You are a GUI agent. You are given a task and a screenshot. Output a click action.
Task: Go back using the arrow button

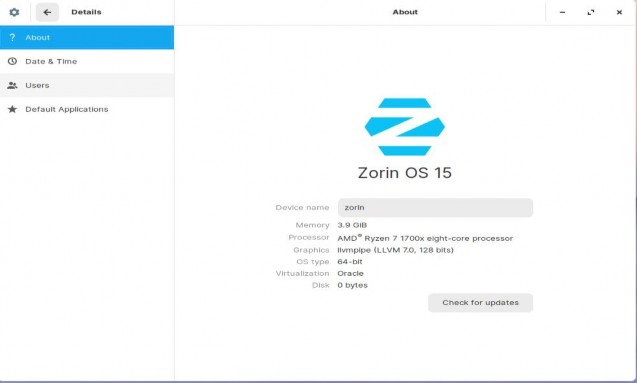tap(47, 12)
